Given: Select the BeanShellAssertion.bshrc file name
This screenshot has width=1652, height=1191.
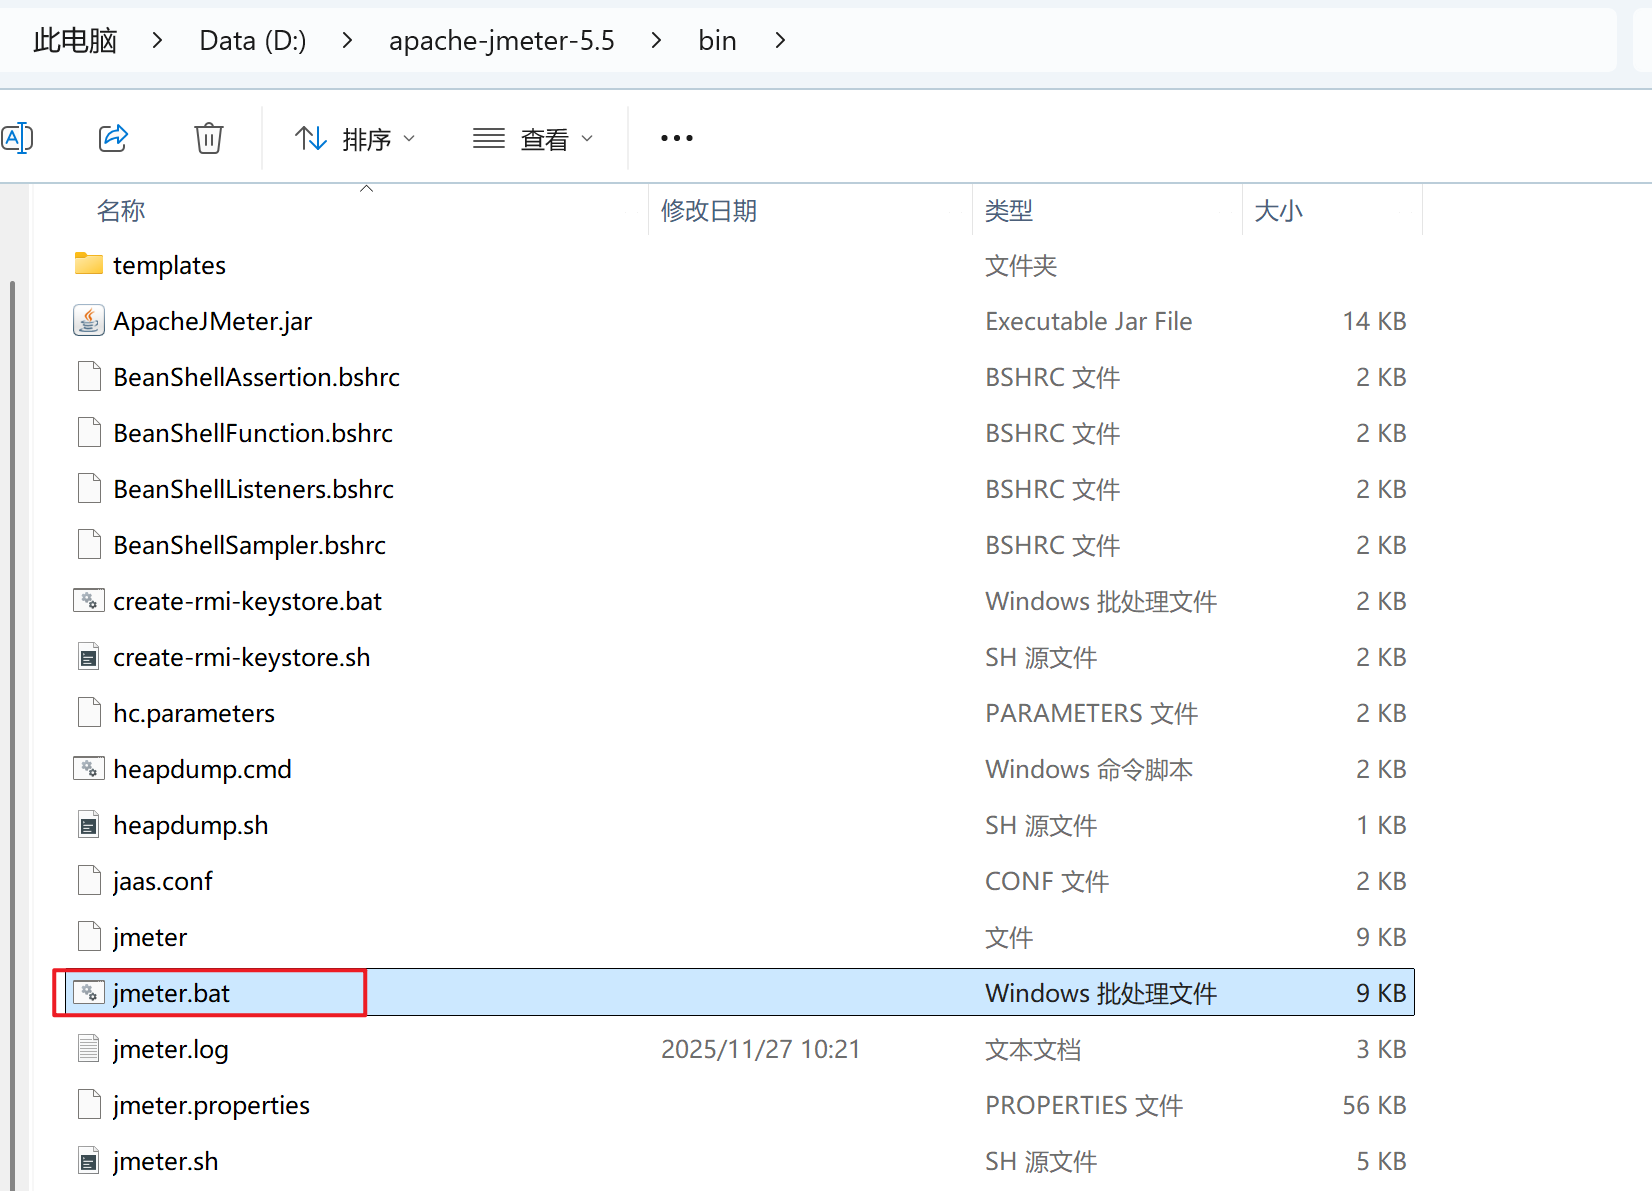Looking at the screenshot, I should (257, 377).
